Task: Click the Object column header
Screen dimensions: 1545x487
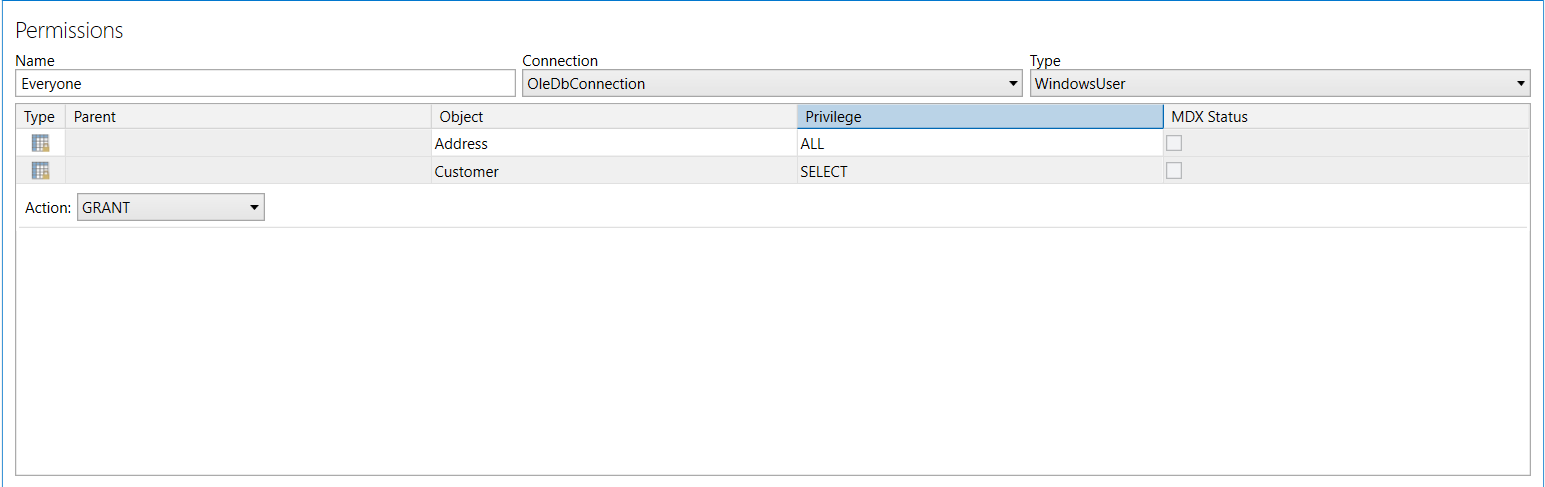Action: 613,117
